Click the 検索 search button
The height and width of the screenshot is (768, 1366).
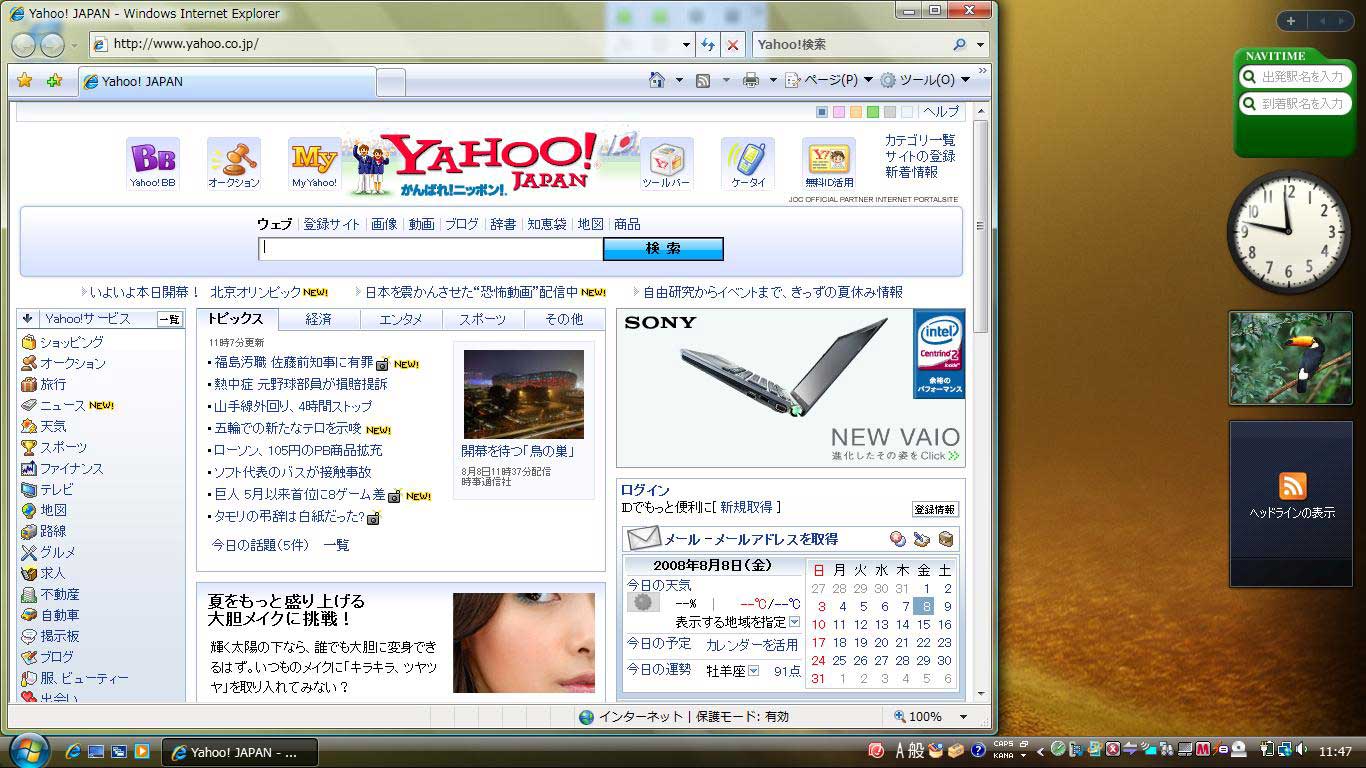[x=663, y=249]
